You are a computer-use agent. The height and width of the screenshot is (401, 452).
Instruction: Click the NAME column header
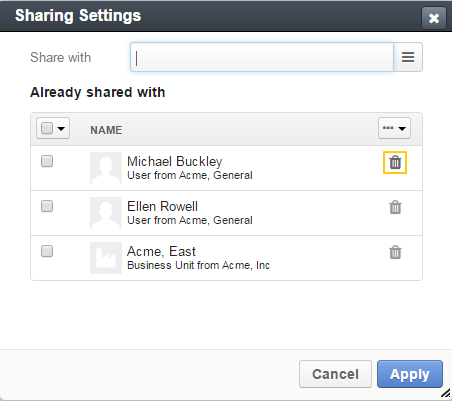(106, 130)
